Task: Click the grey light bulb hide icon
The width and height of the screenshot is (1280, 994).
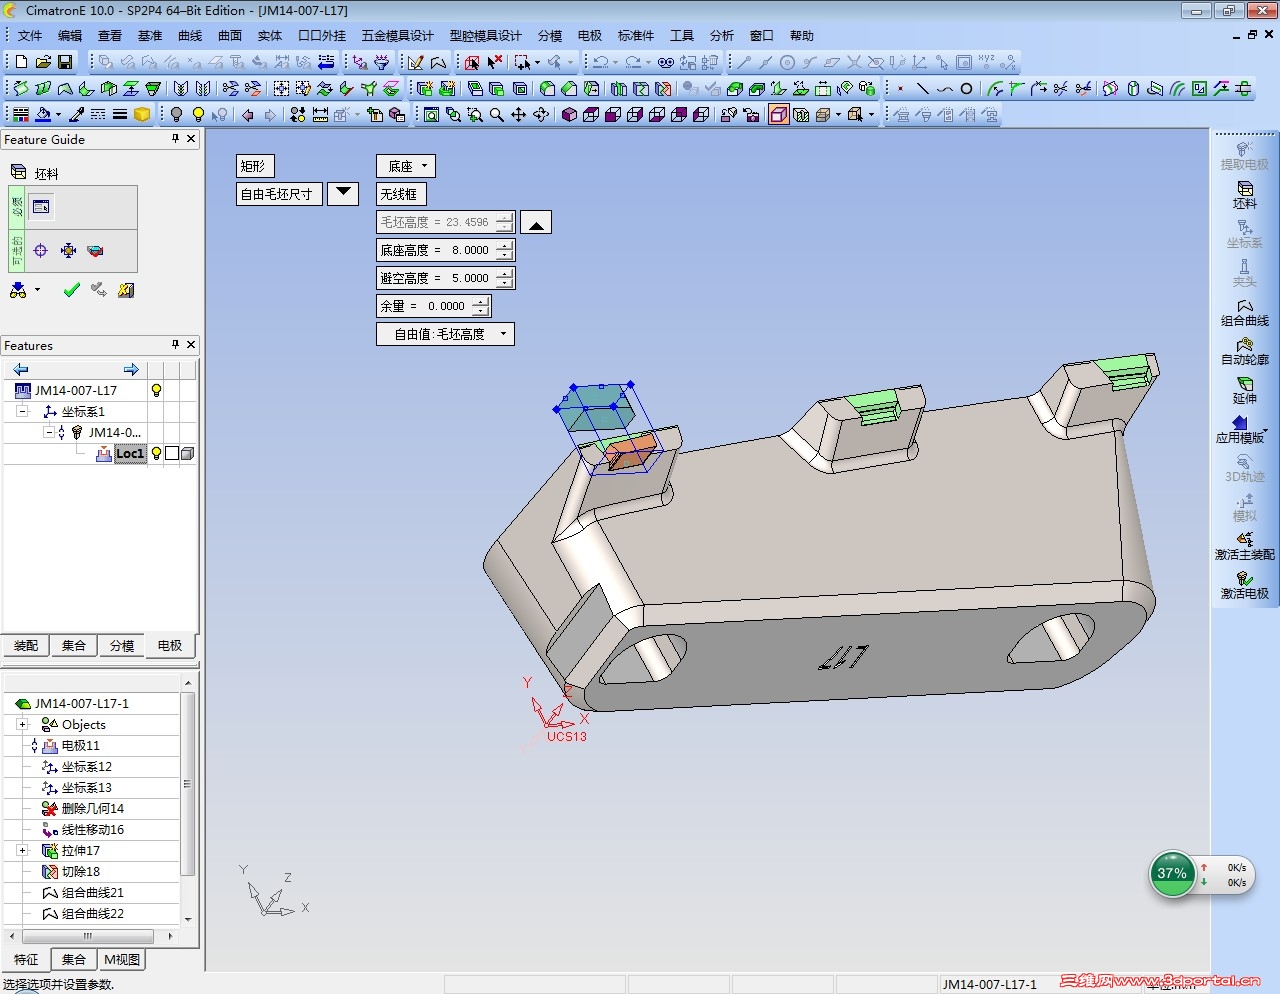Action: coord(176,115)
